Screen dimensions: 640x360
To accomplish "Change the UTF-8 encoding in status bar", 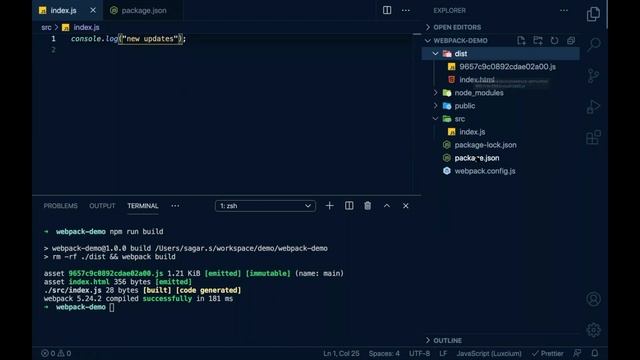I will 419,353.
